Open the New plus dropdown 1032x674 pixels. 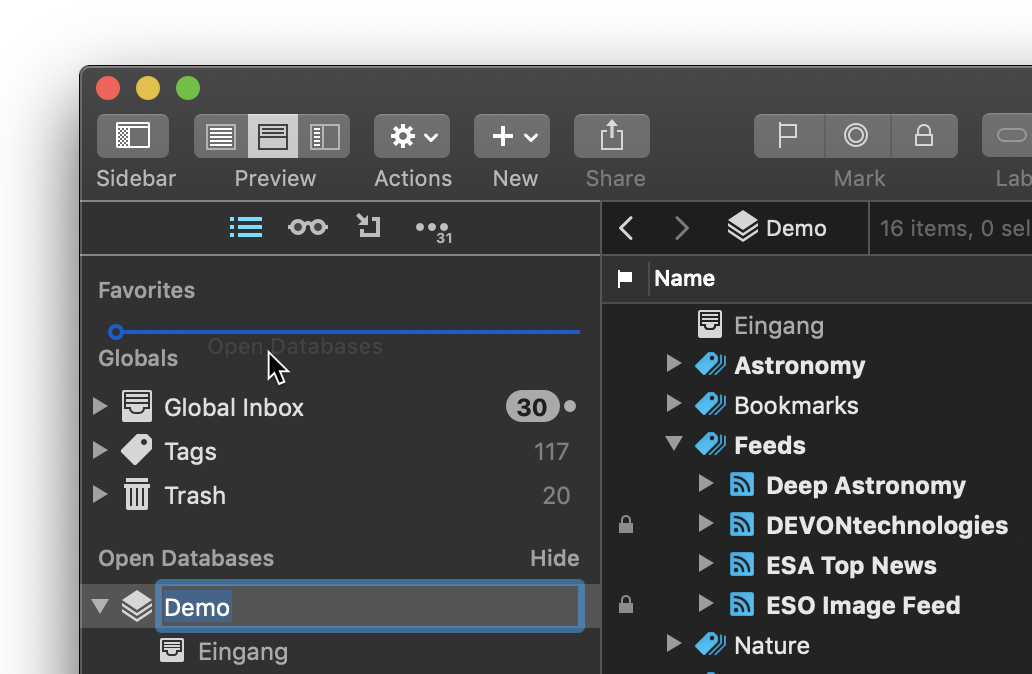click(x=512, y=136)
